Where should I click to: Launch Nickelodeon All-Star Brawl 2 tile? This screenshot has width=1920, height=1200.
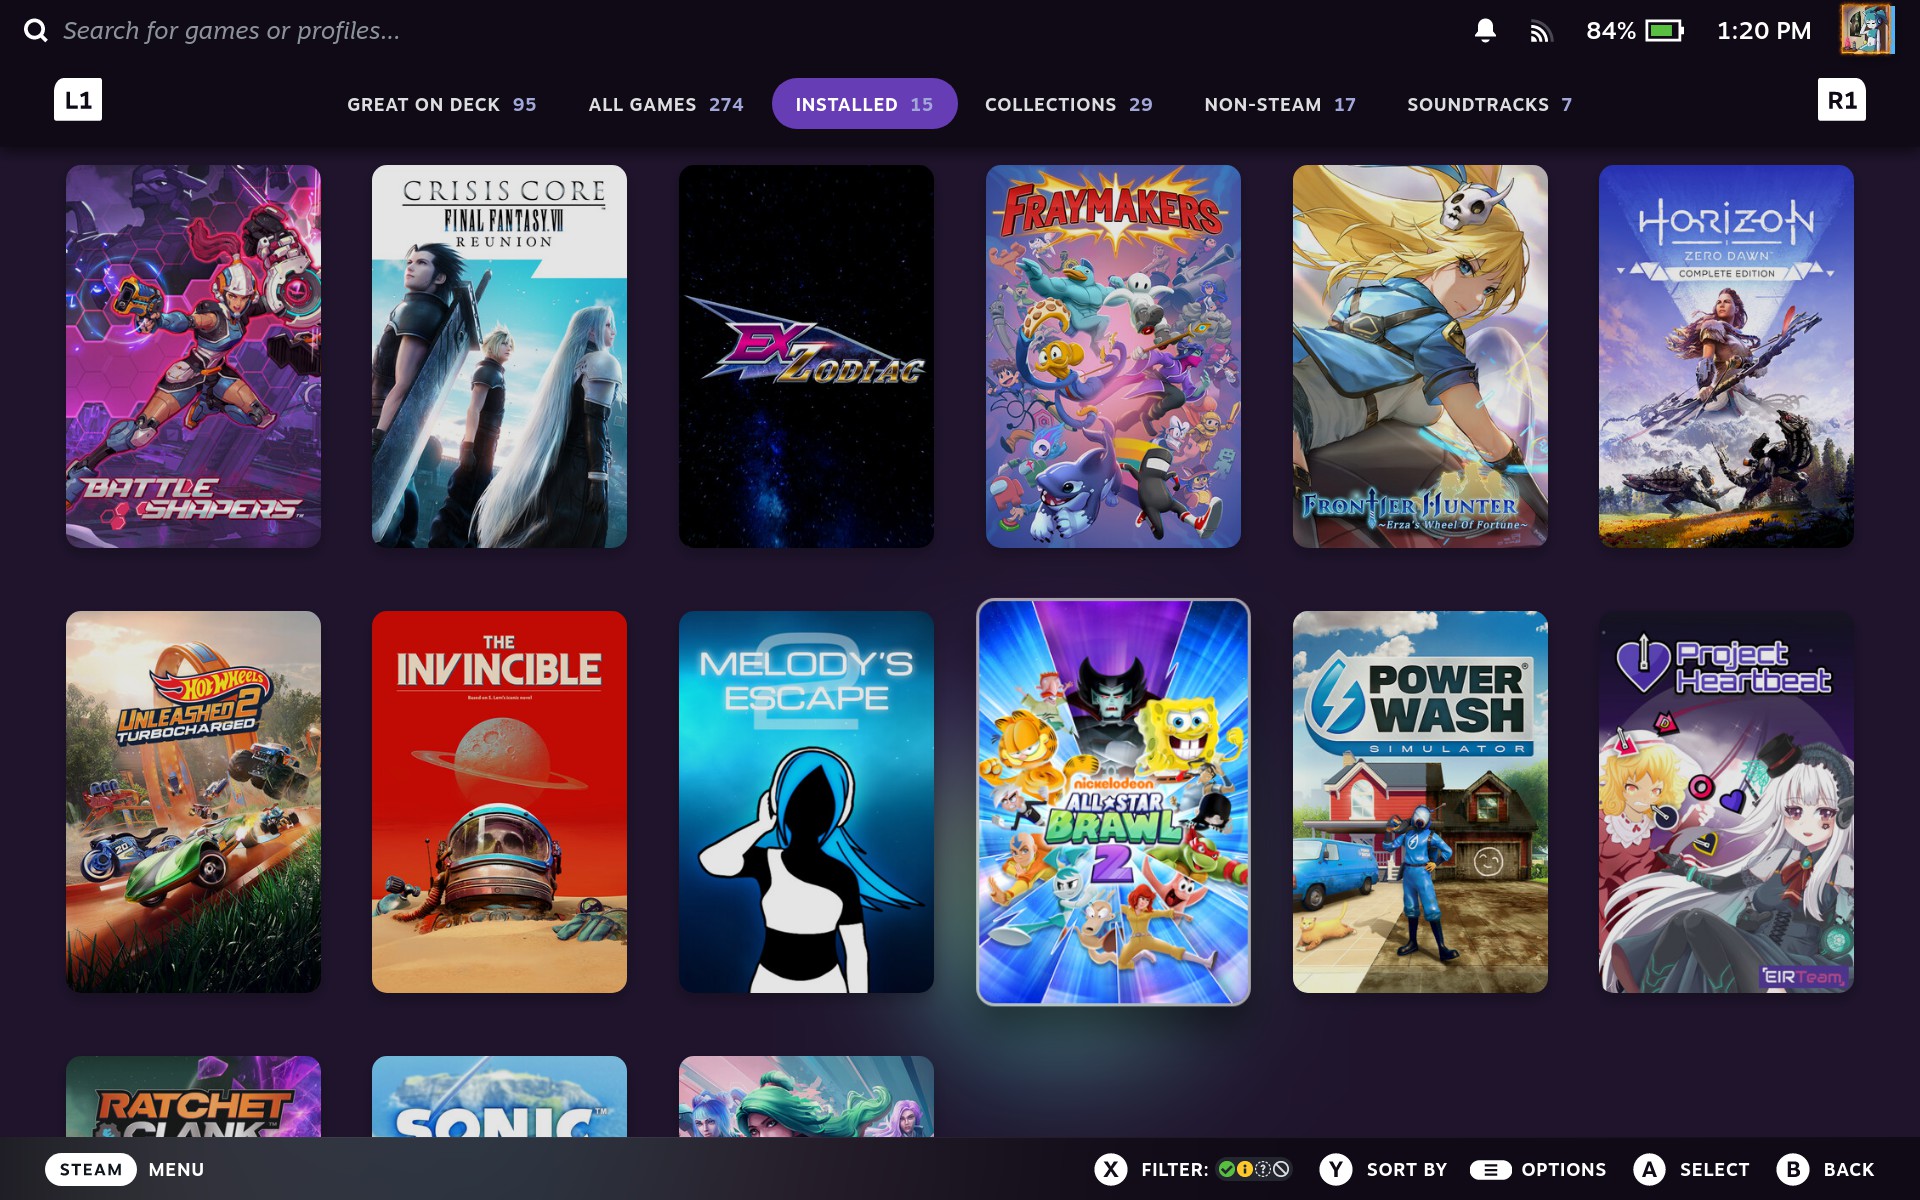pos(1113,802)
